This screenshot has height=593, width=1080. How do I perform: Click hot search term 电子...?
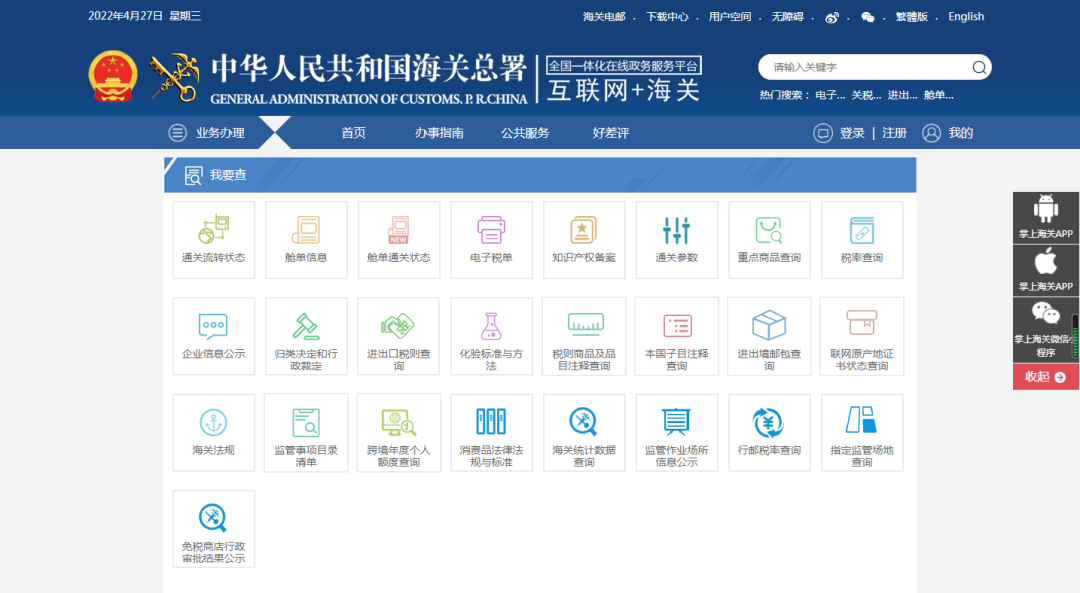(x=830, y=95)
